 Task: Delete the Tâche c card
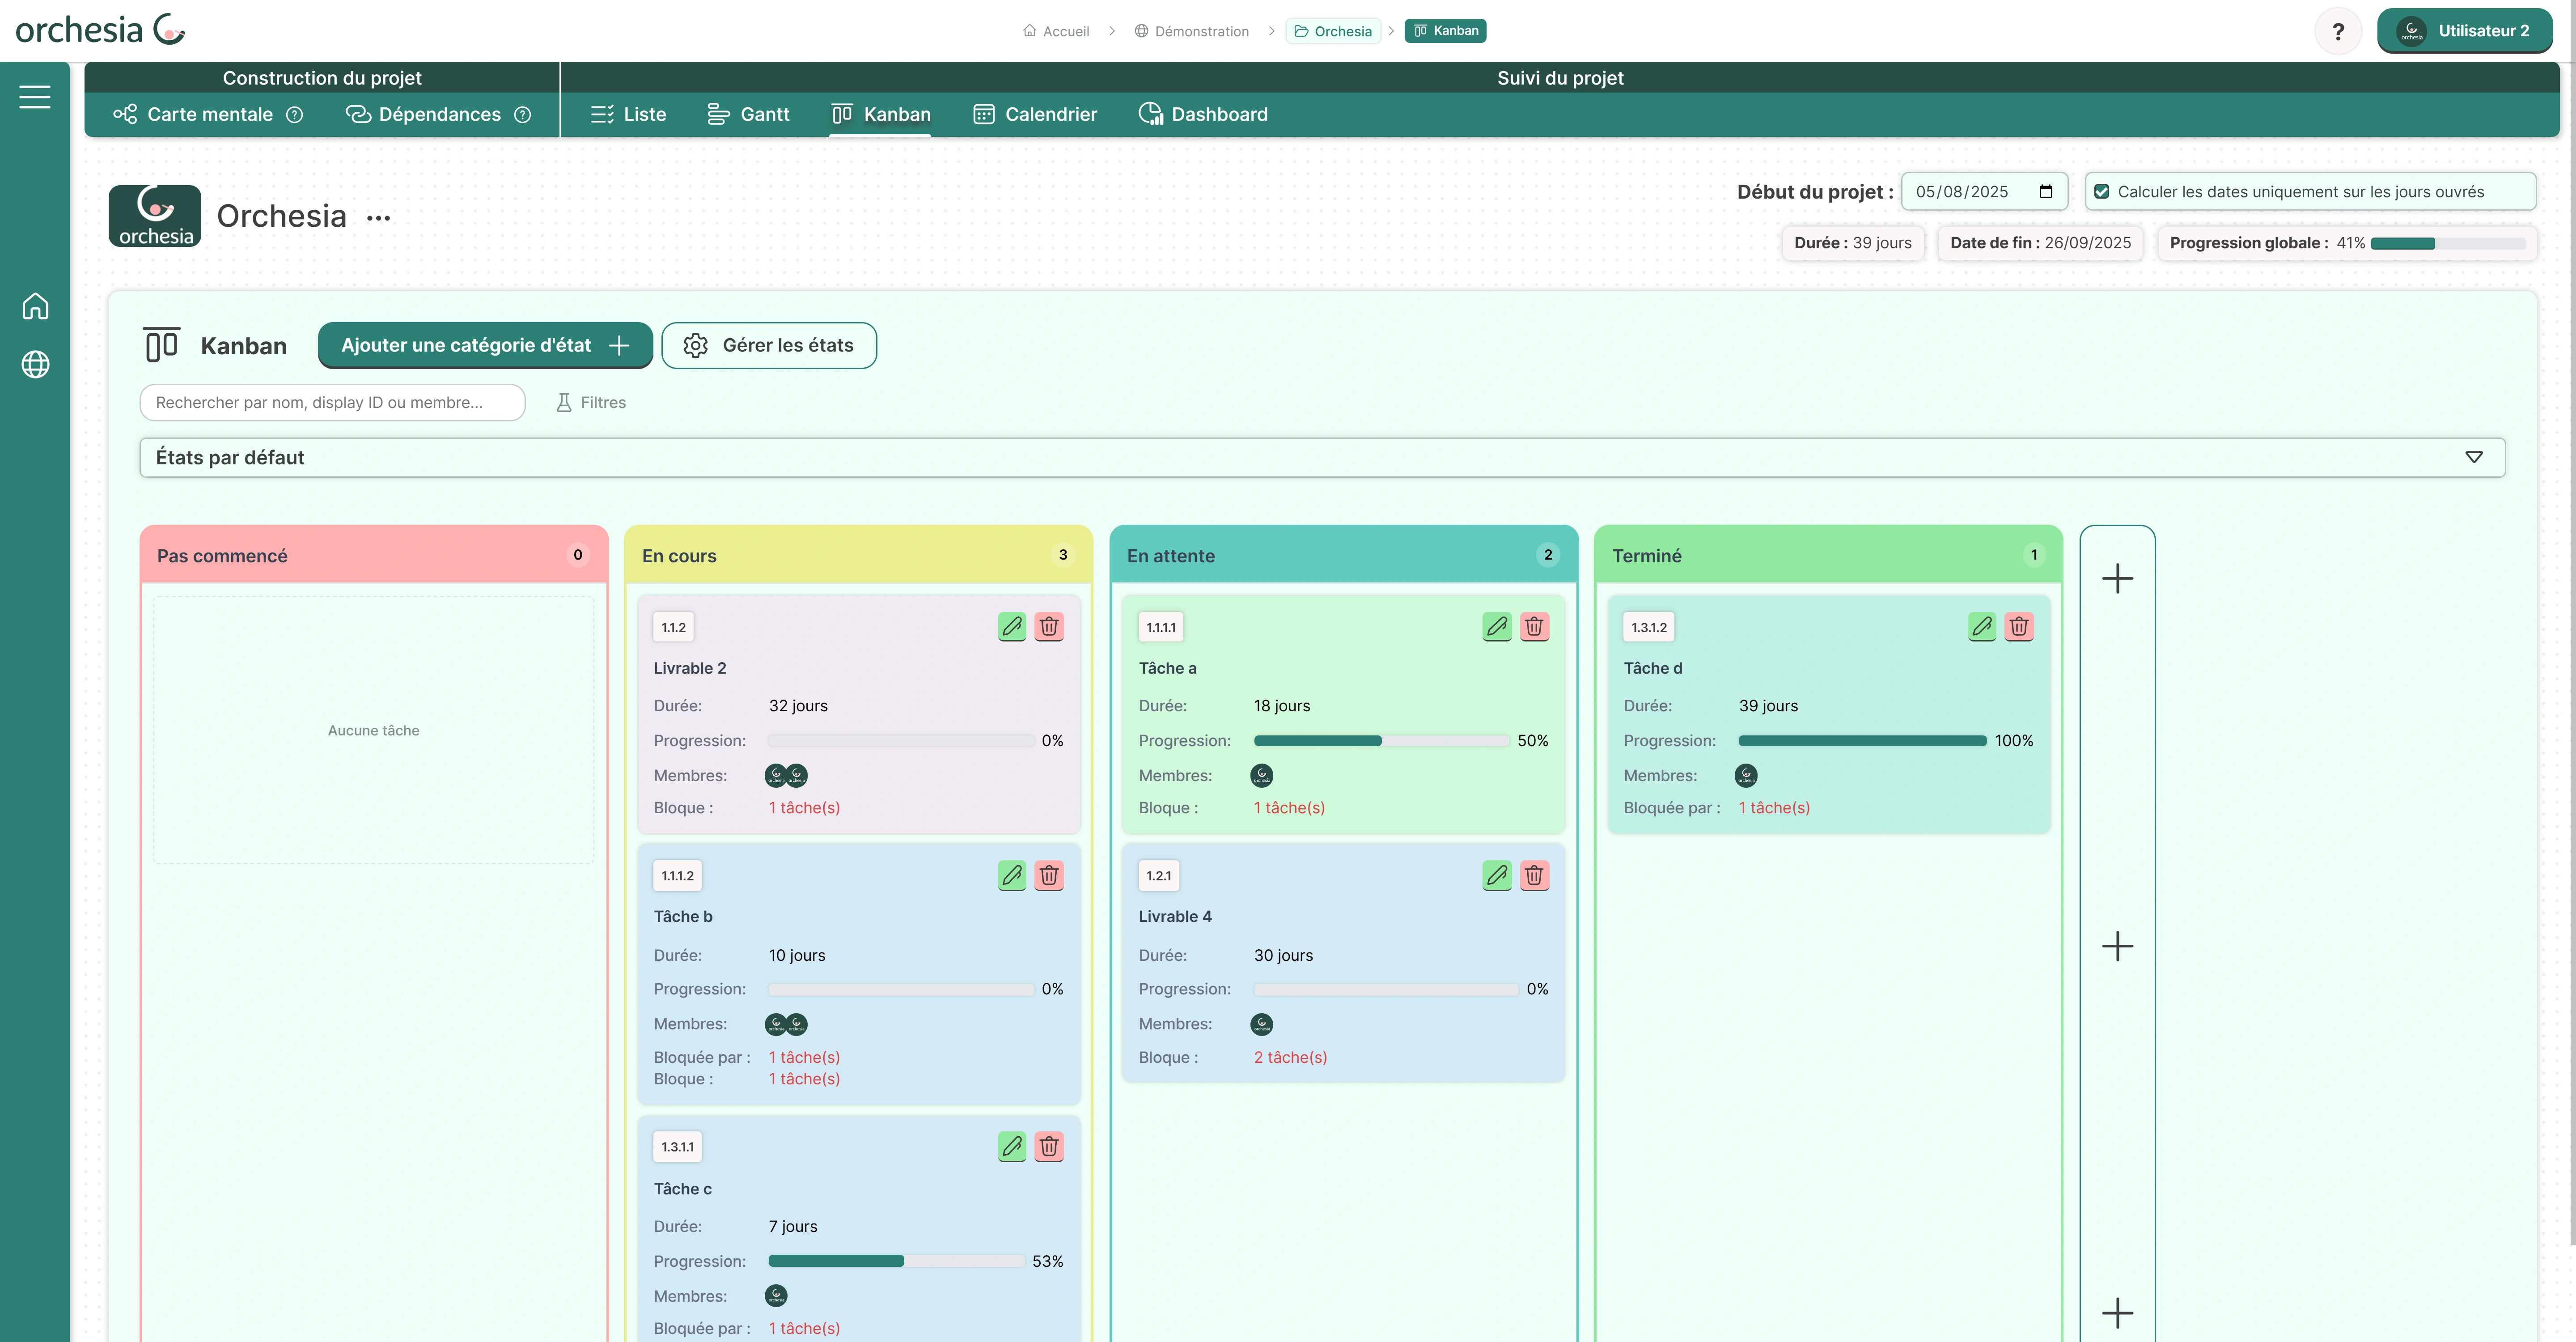point(1049,1146)
